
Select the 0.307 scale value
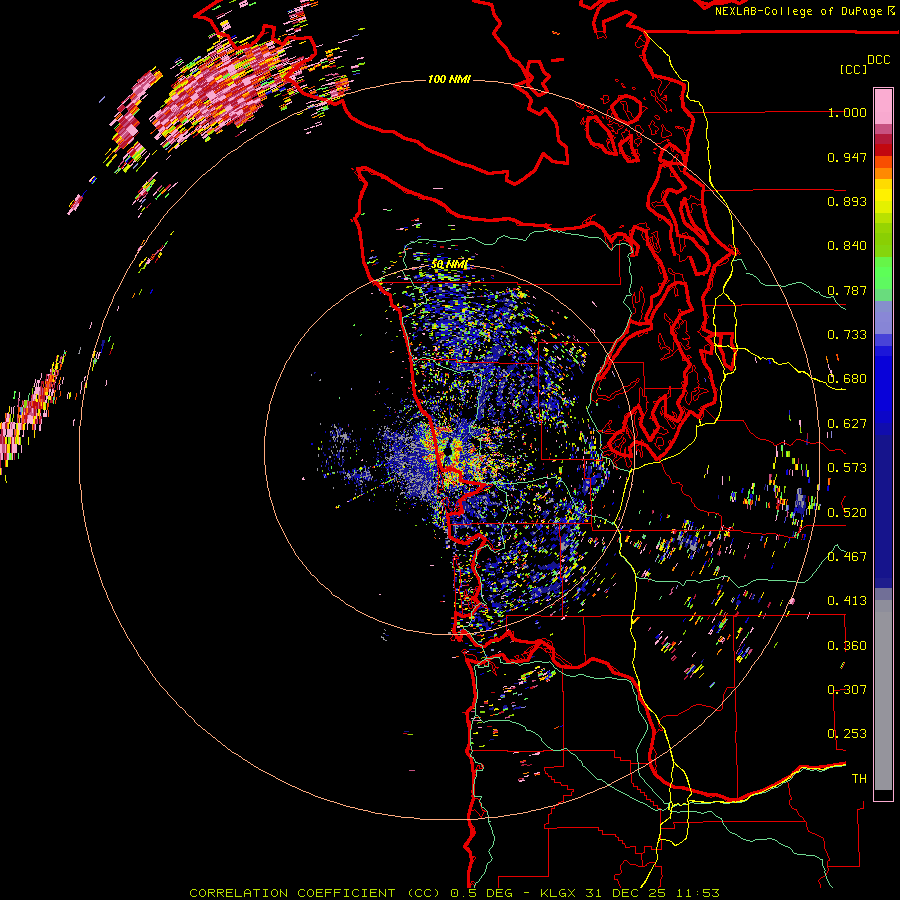click(847, 690)
